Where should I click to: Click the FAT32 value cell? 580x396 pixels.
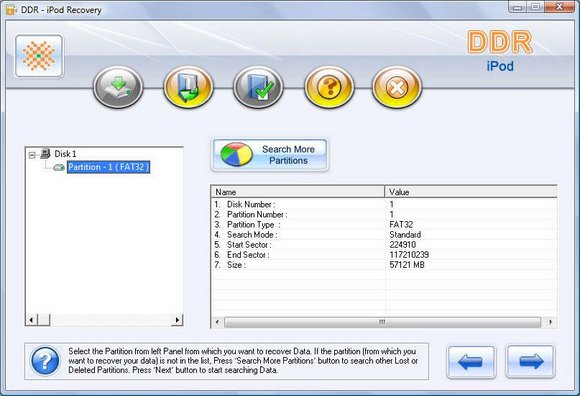pos(401,224)
